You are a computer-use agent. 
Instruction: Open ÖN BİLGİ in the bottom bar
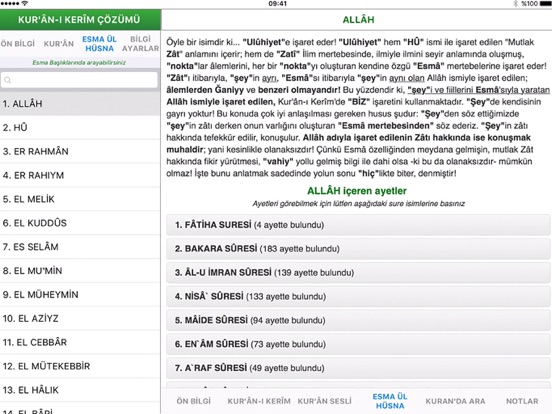tap(193, 401)
